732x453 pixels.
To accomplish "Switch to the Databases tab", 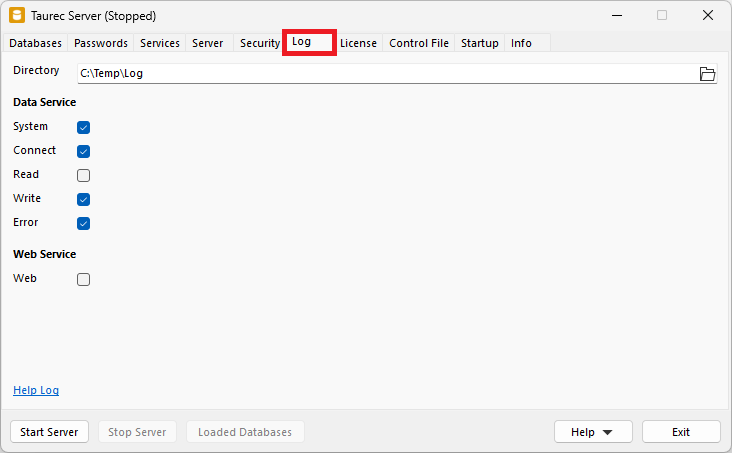I will pos(35,43).
